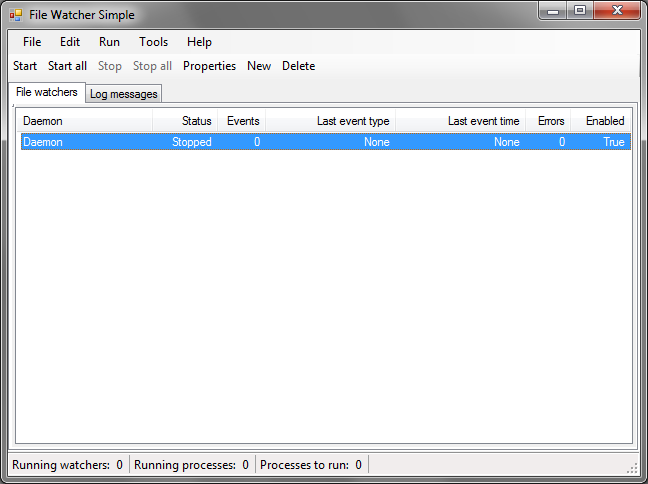Screen dimensions: 648x484
Task: Click Start all in the toolbar
Action: tap(67, 66)
